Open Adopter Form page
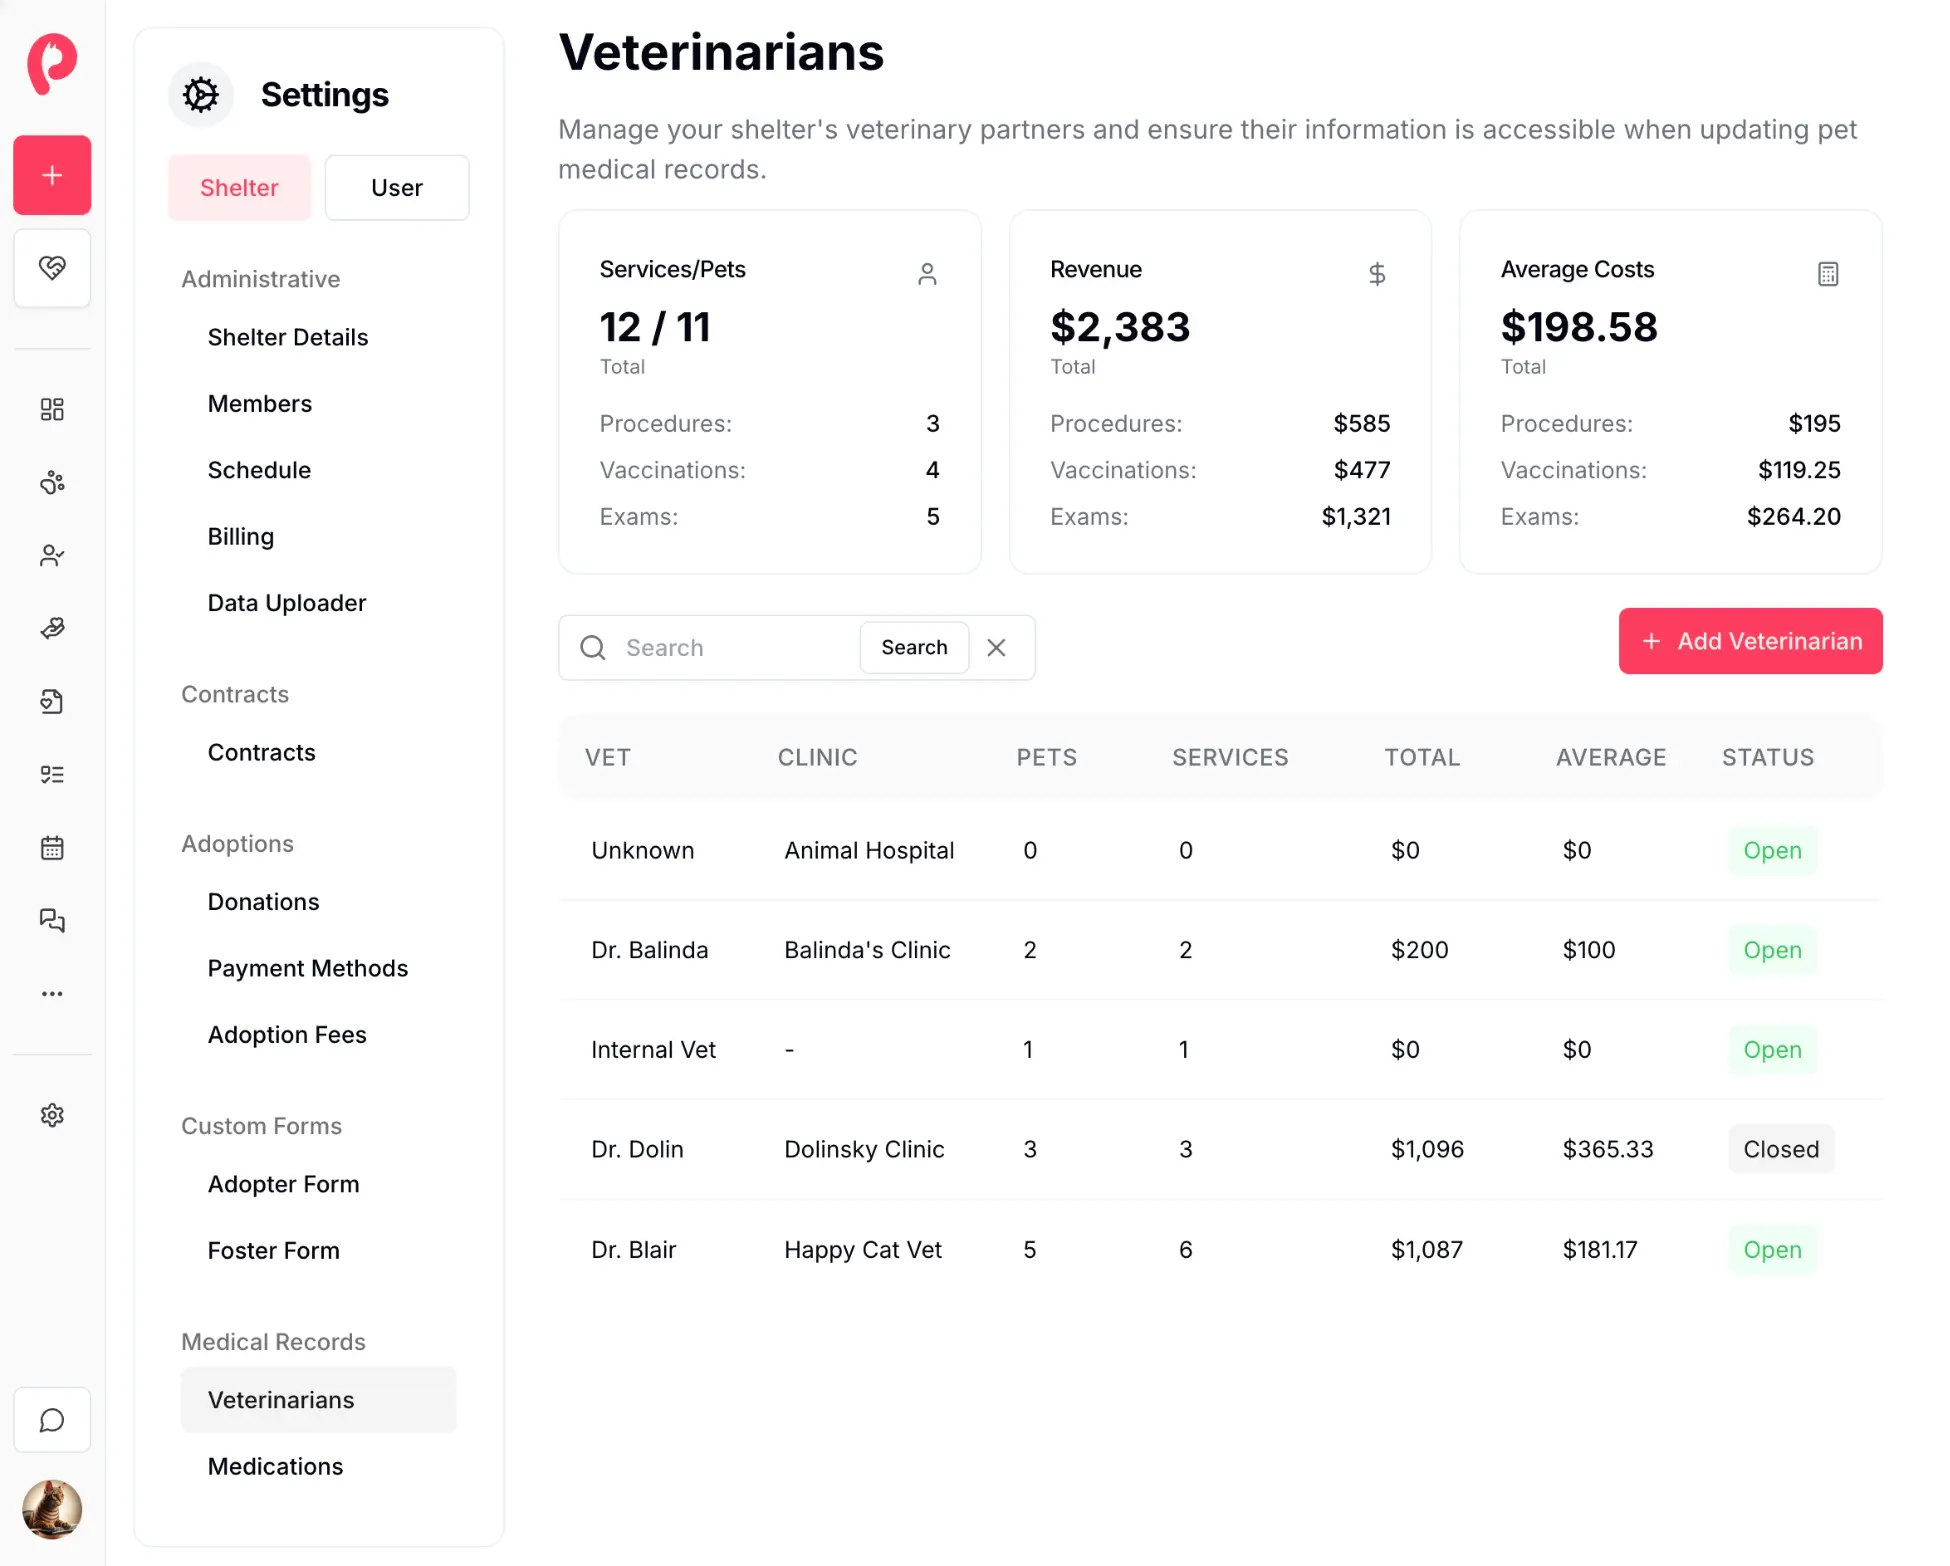The width and height of the screenshot is (1950, 1566). coord(284,1184)
